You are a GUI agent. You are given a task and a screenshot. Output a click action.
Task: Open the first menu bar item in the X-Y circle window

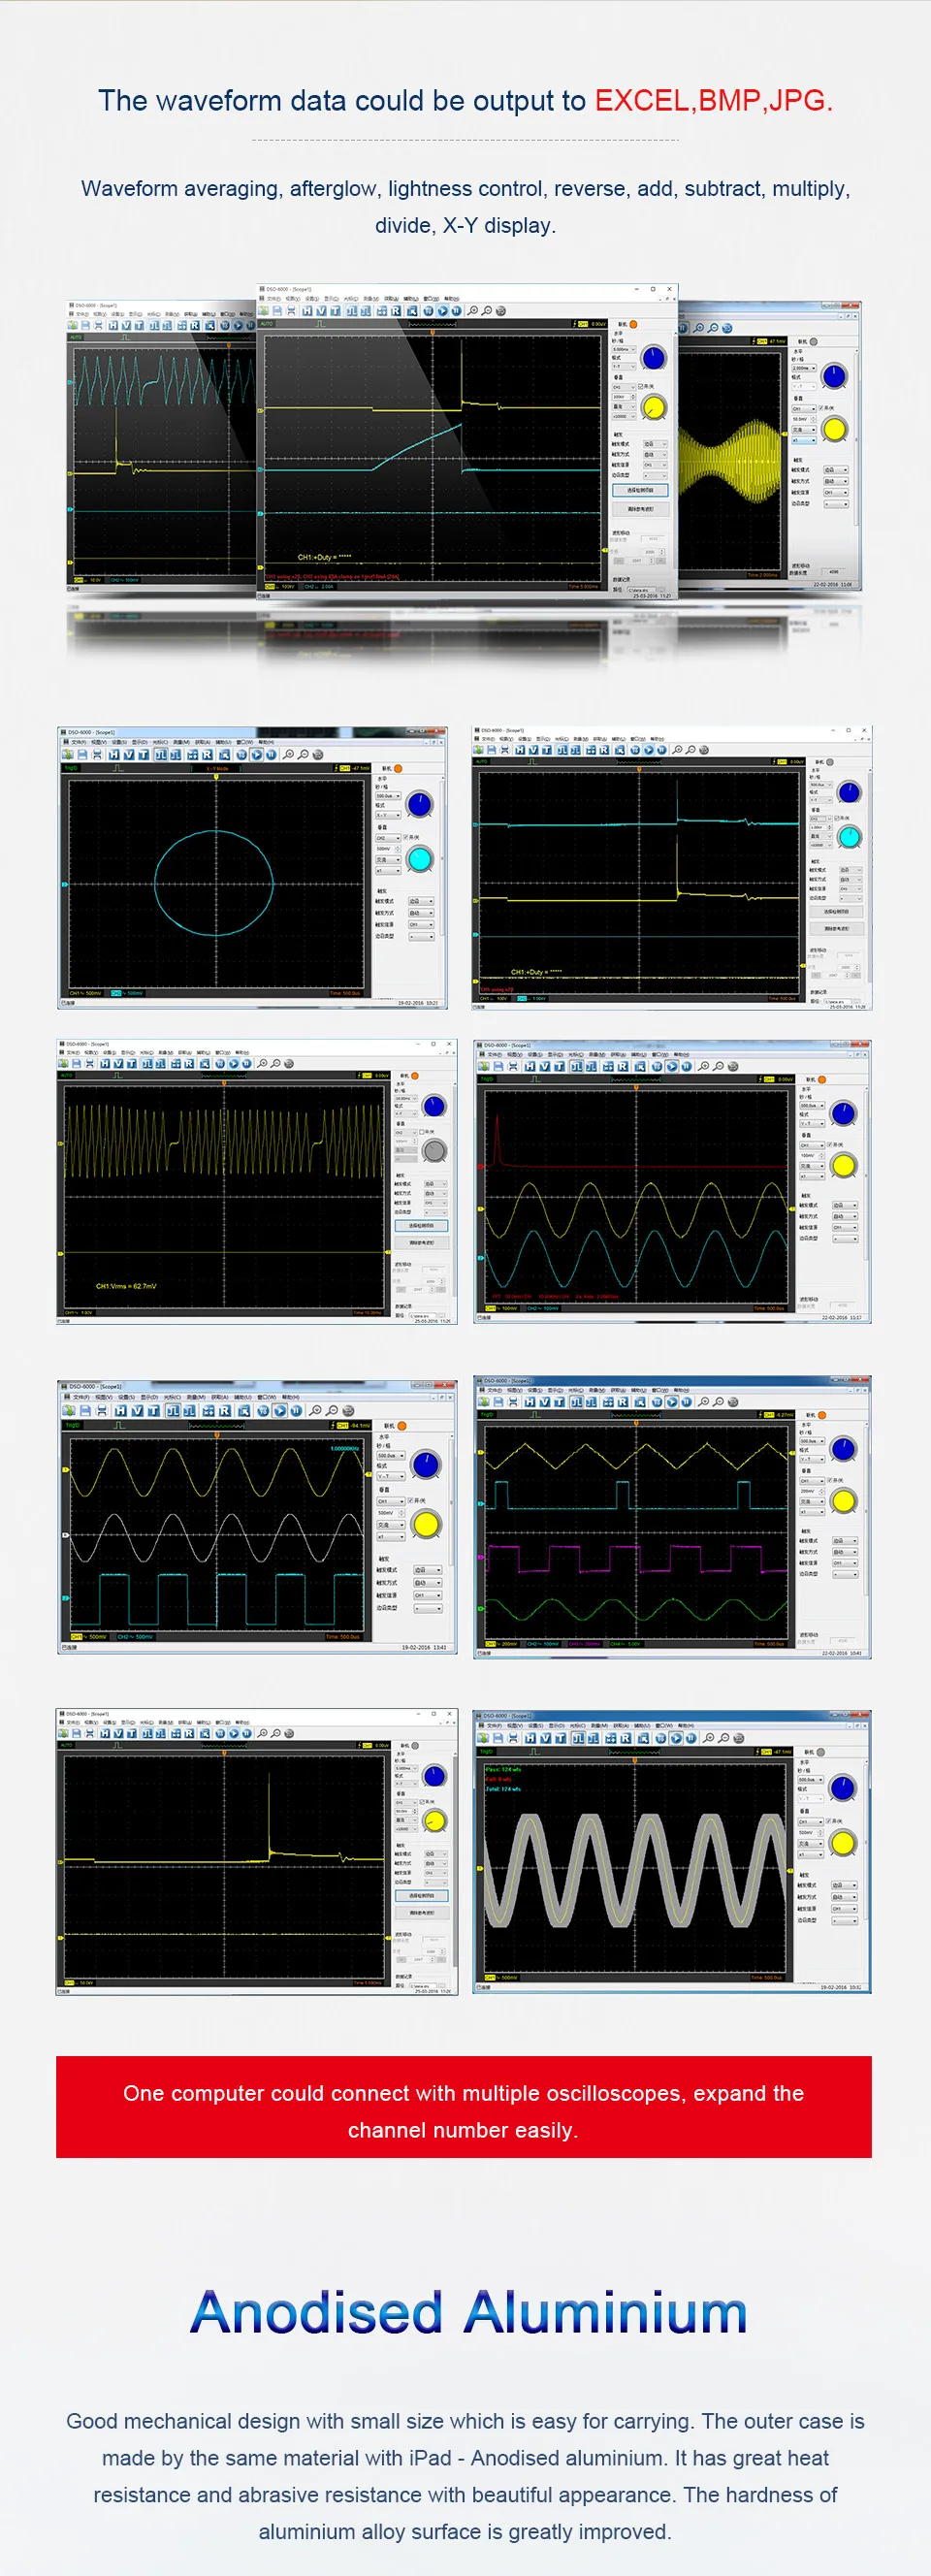(80, 743)
